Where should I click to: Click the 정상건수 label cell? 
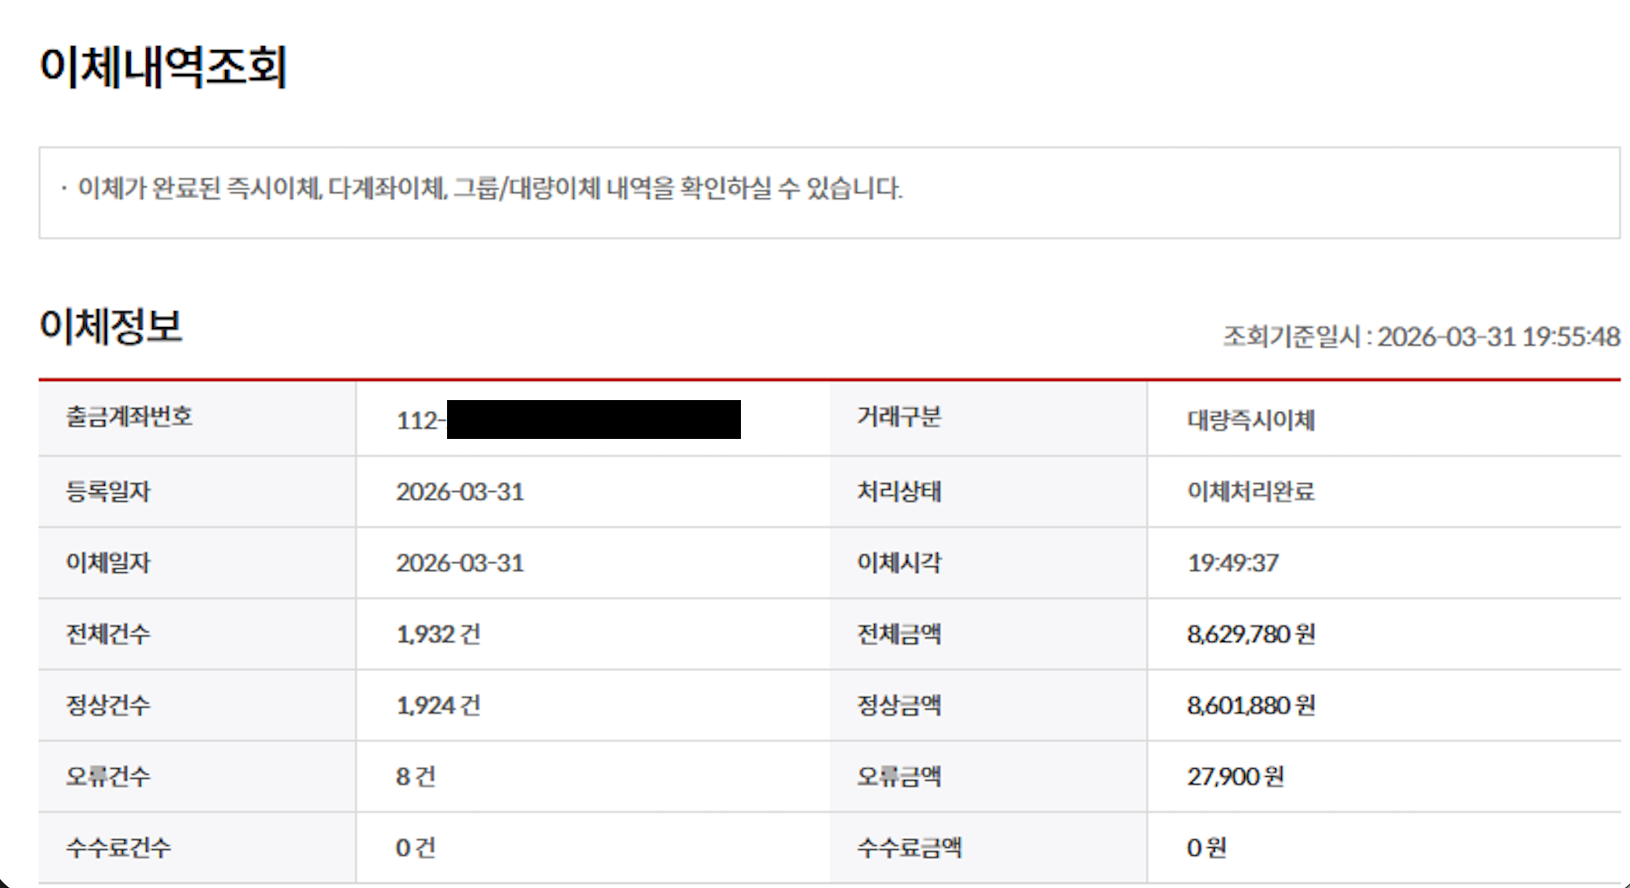point(197,705)
